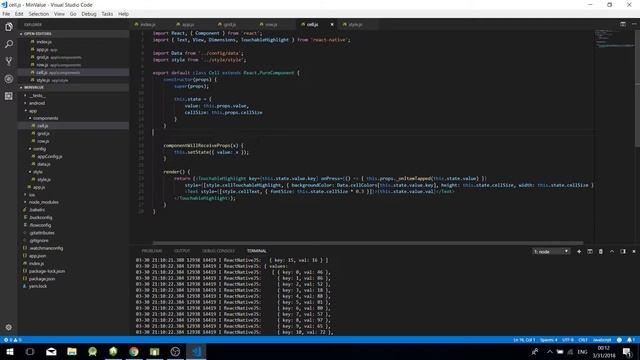Viewport: 640px width, 360px height.
Task: Open the Debug view in activity bar
Action: click(x=9, y=79)
